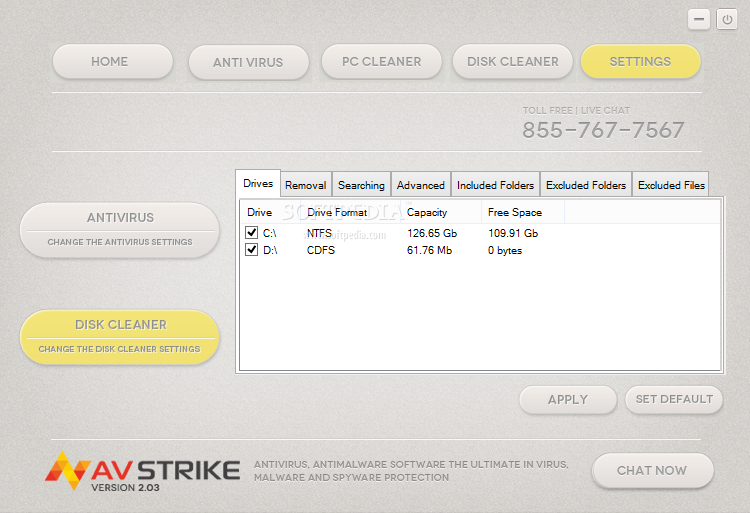
Task: Sort by Free Space column header
Action: [x=522, y=212]
